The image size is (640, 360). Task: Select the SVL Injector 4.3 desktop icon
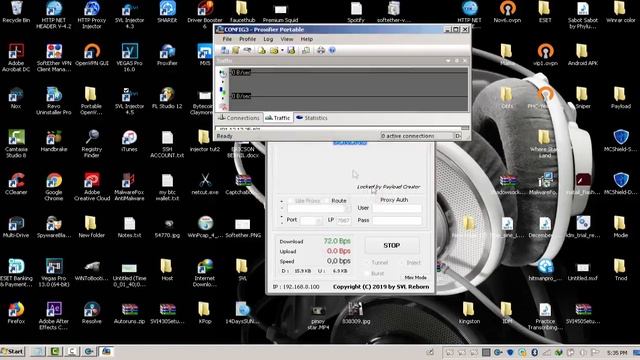(x=129, y=15)
